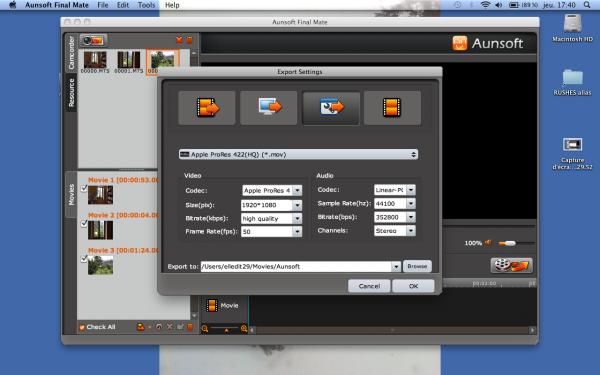
Task: Open the small arrow next to add movie icon
Action: (x=149, y=327)
